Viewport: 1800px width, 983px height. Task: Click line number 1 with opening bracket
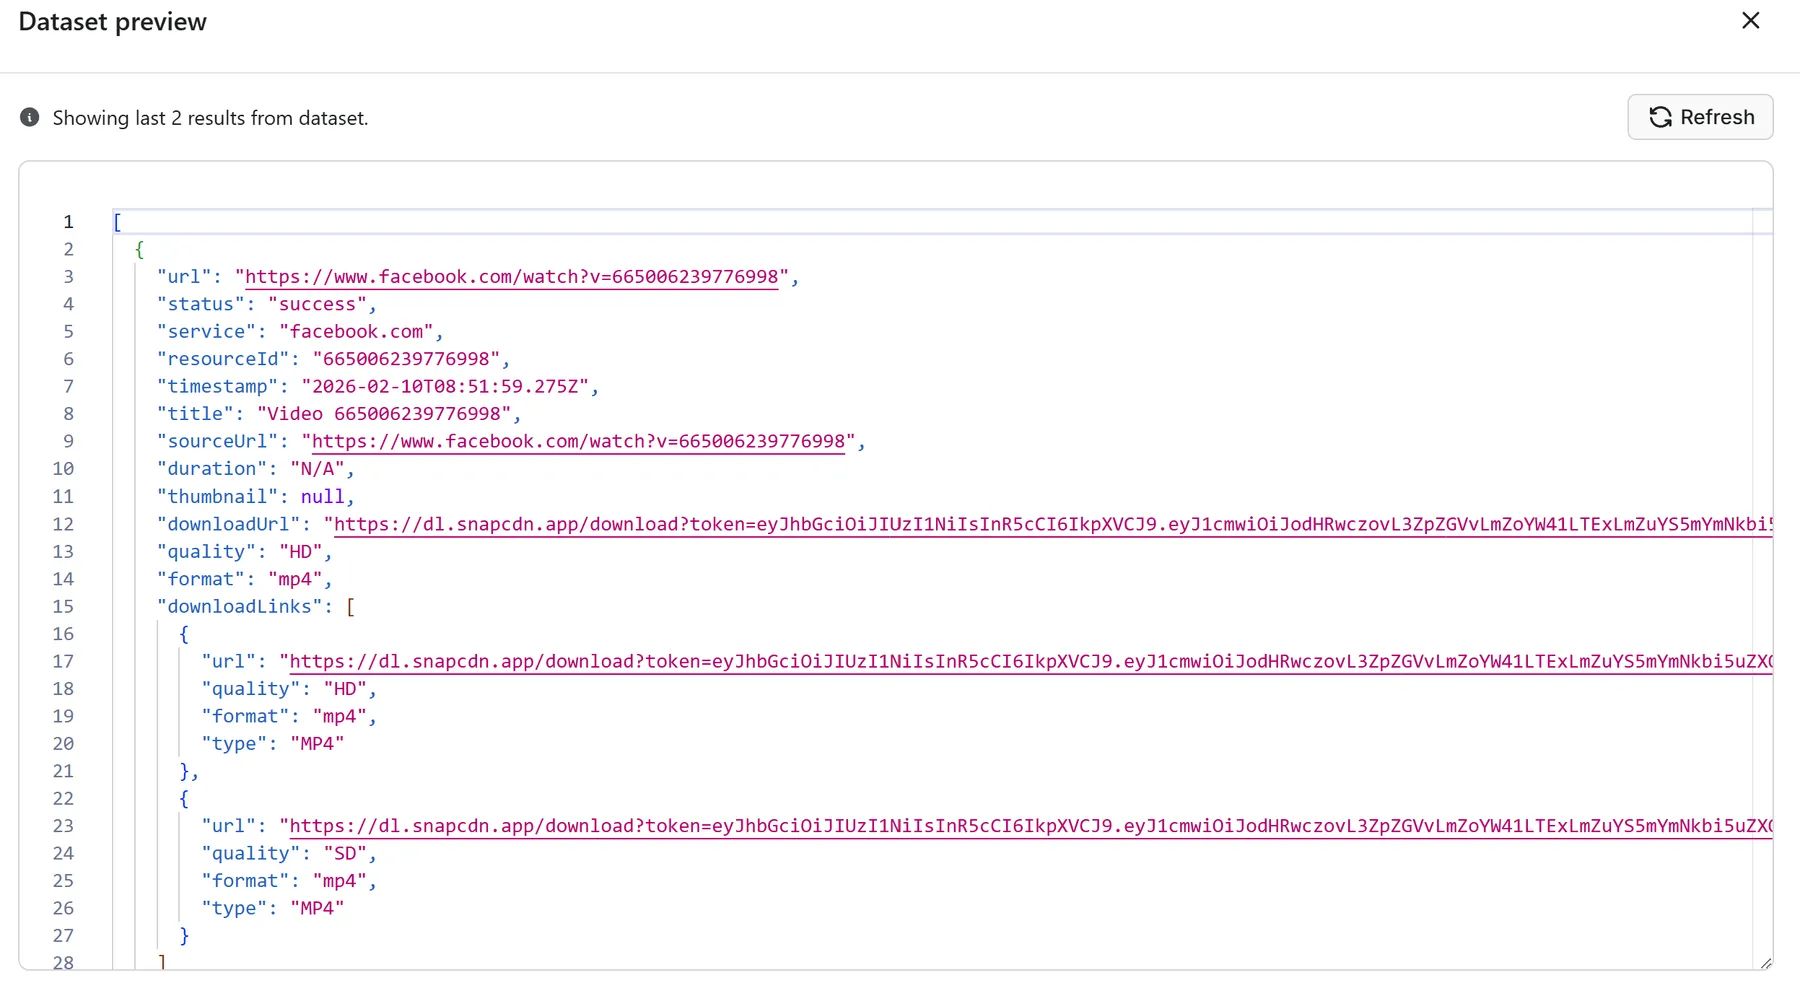tap(68, 221)
